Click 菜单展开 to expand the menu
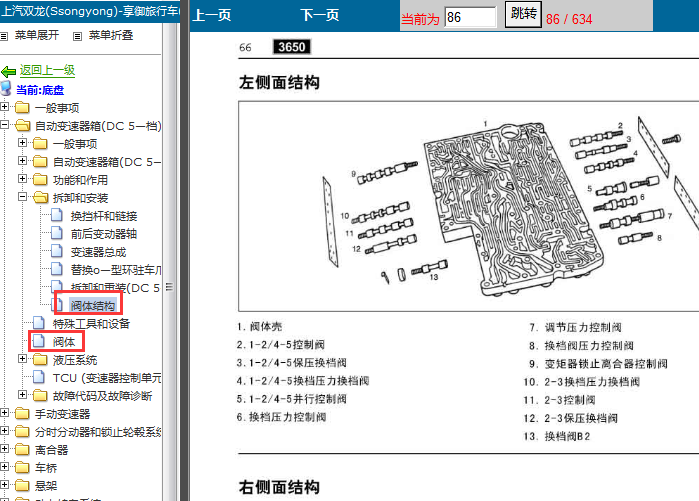Screen dimensions: 699x501 coord(37,35)
